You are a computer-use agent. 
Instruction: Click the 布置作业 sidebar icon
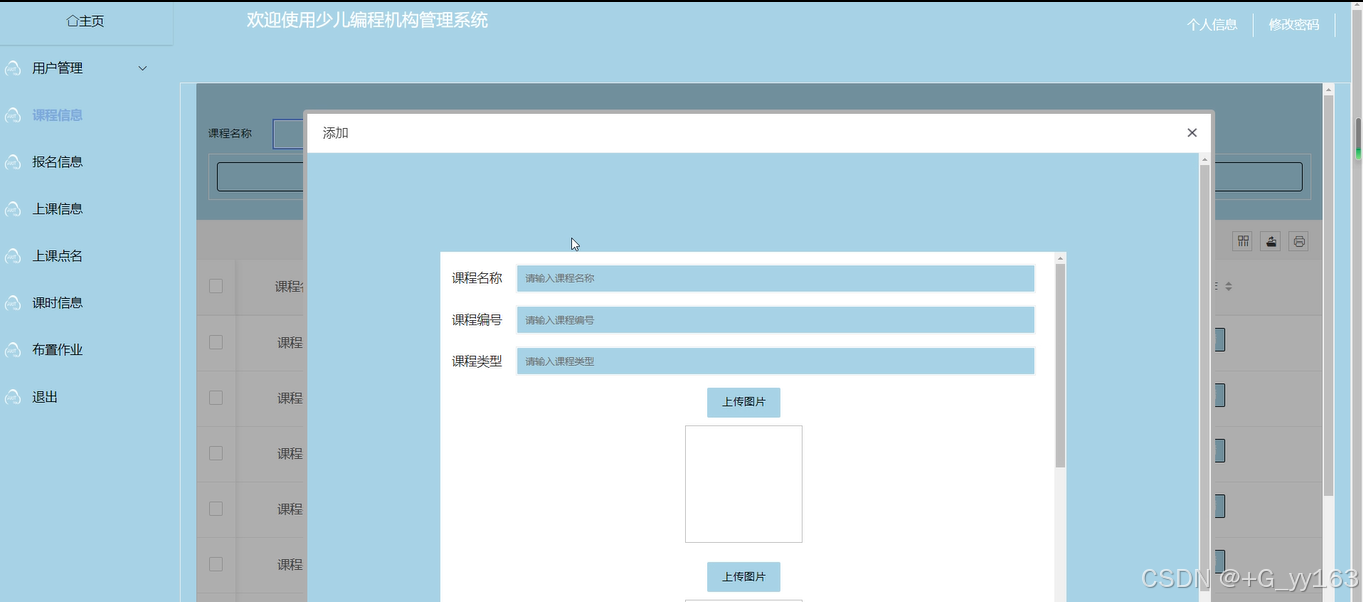coord(13,350)
